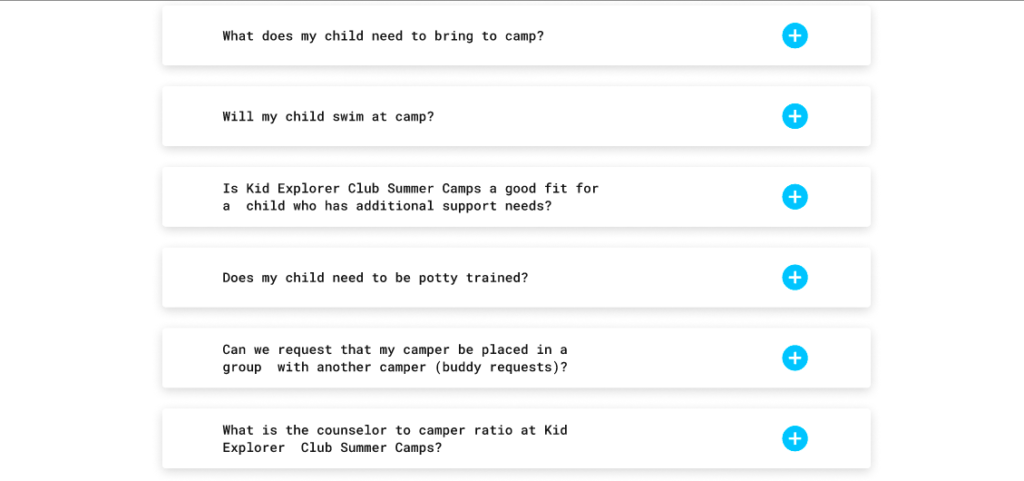Hit the plus icon for the buddy requests question
The height and width of the screenshot is (481, 1024).
(x=794, y=358)
